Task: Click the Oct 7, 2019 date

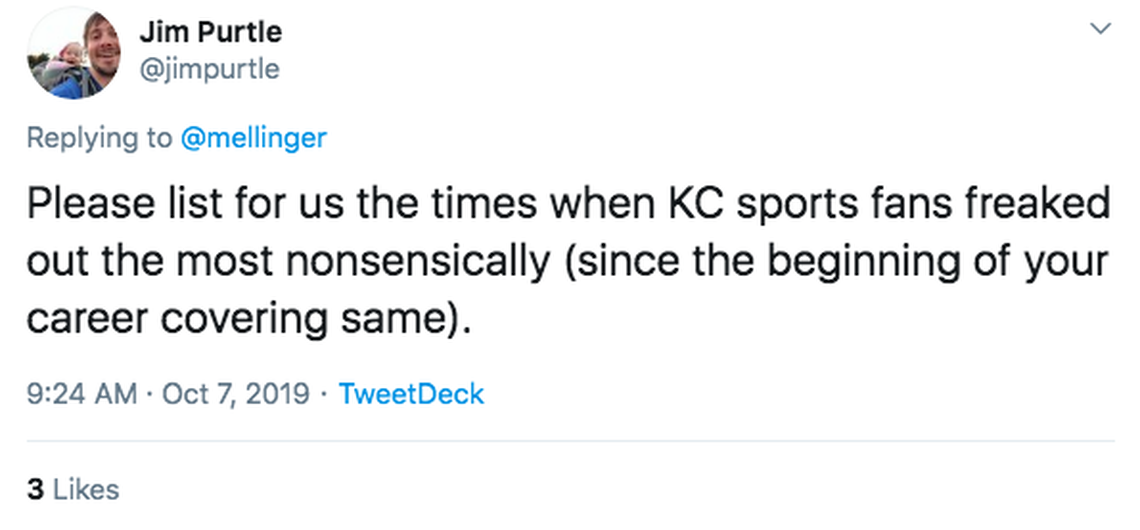Action: click(x=235, y=393)
